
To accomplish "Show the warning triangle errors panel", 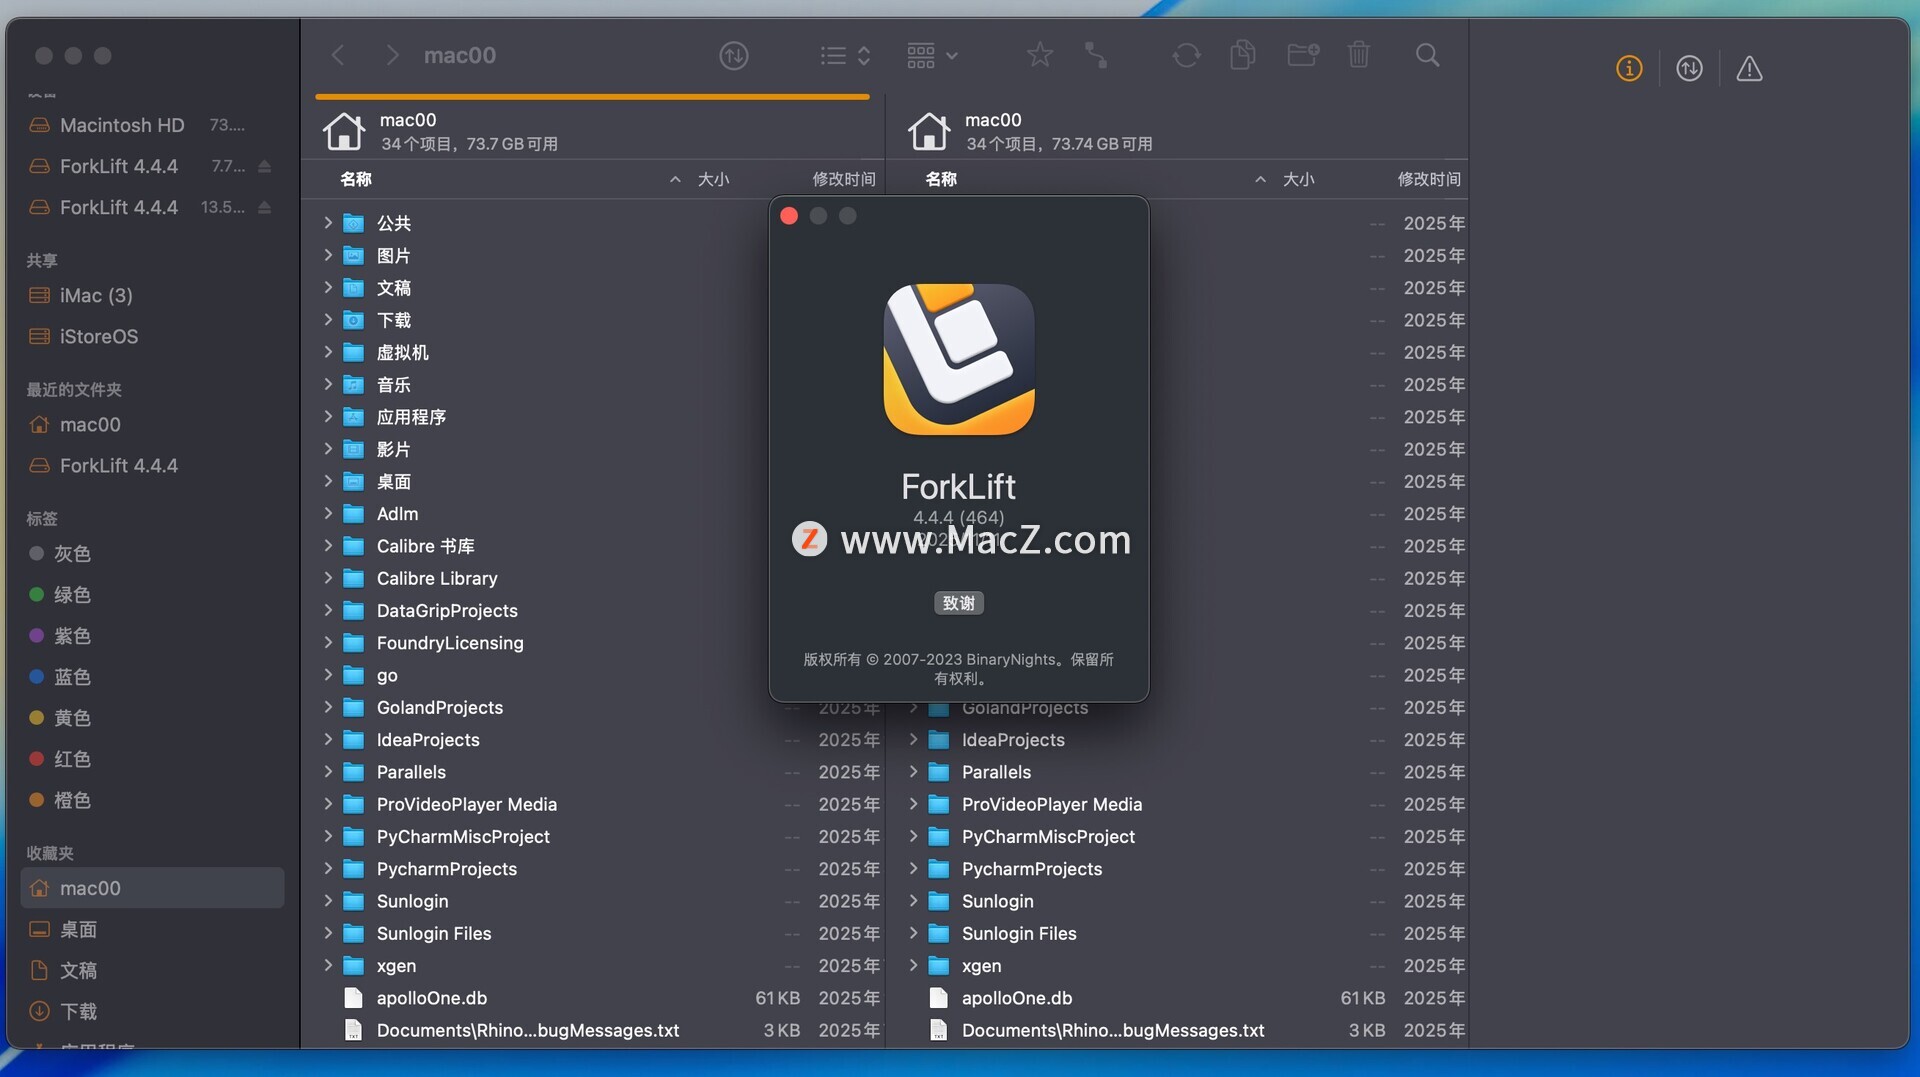I will [x=1749, y=69].
